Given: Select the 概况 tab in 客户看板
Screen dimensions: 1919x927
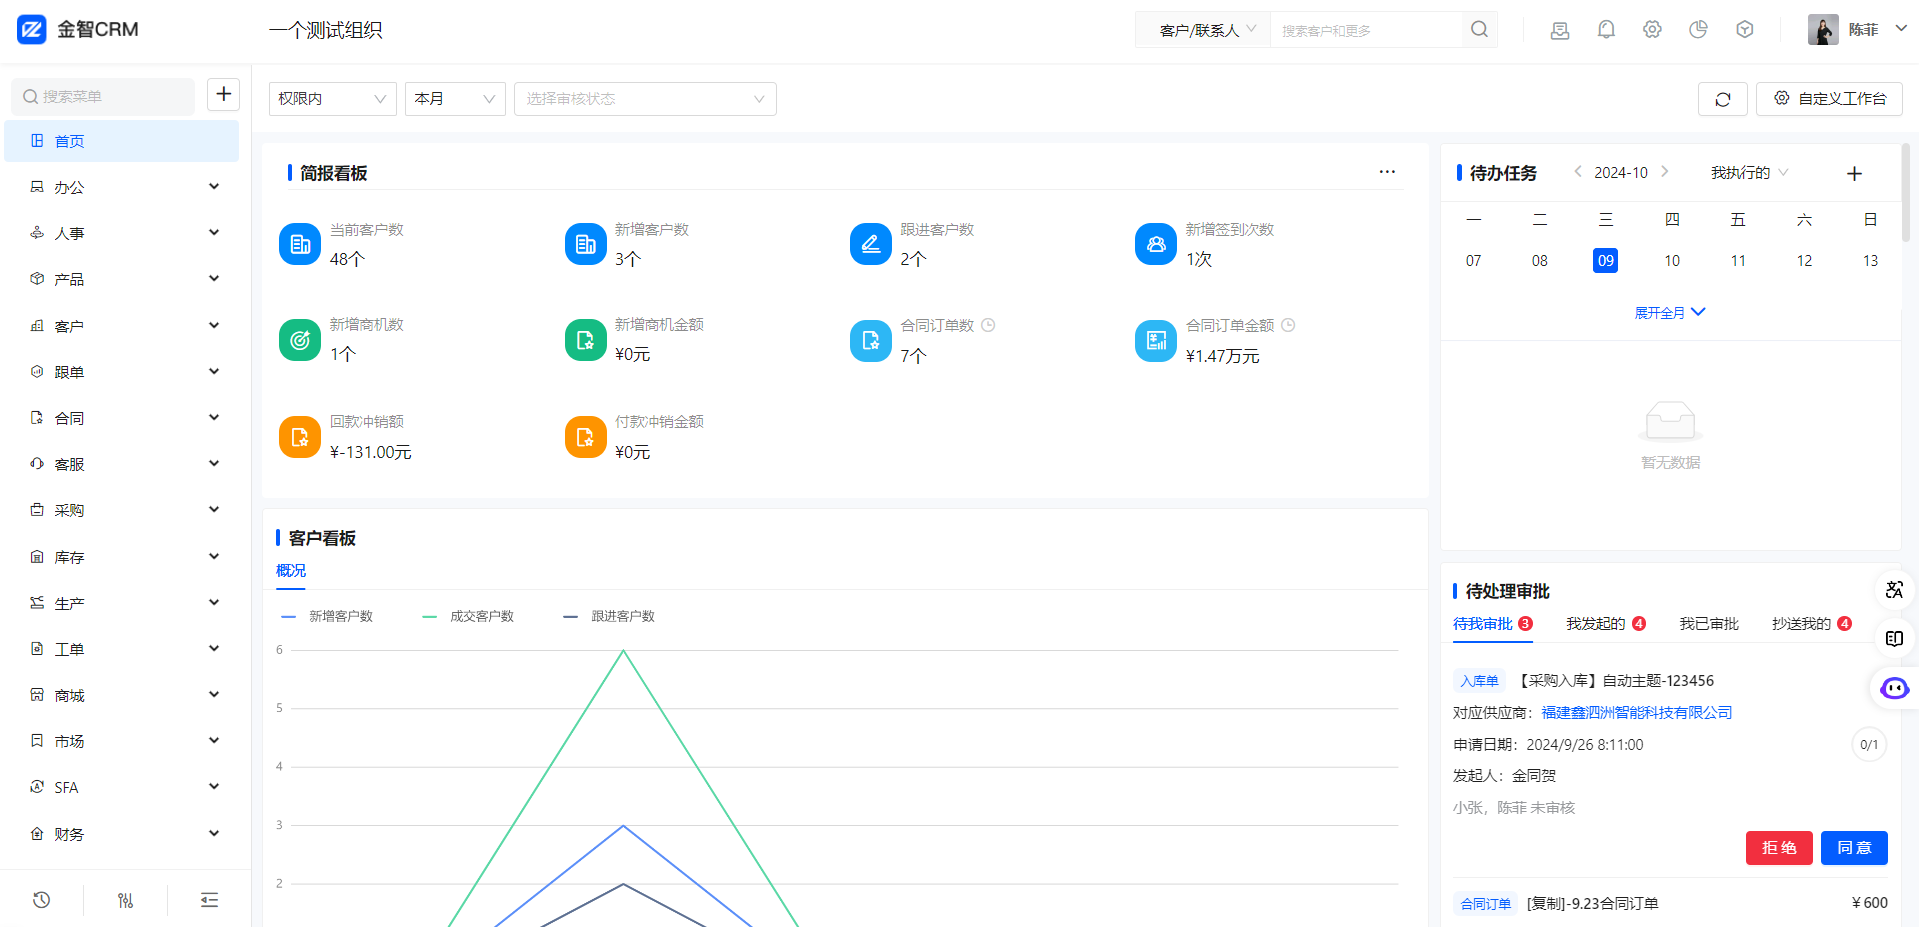Looking at the screenshot, I should (x=291, y=571).
